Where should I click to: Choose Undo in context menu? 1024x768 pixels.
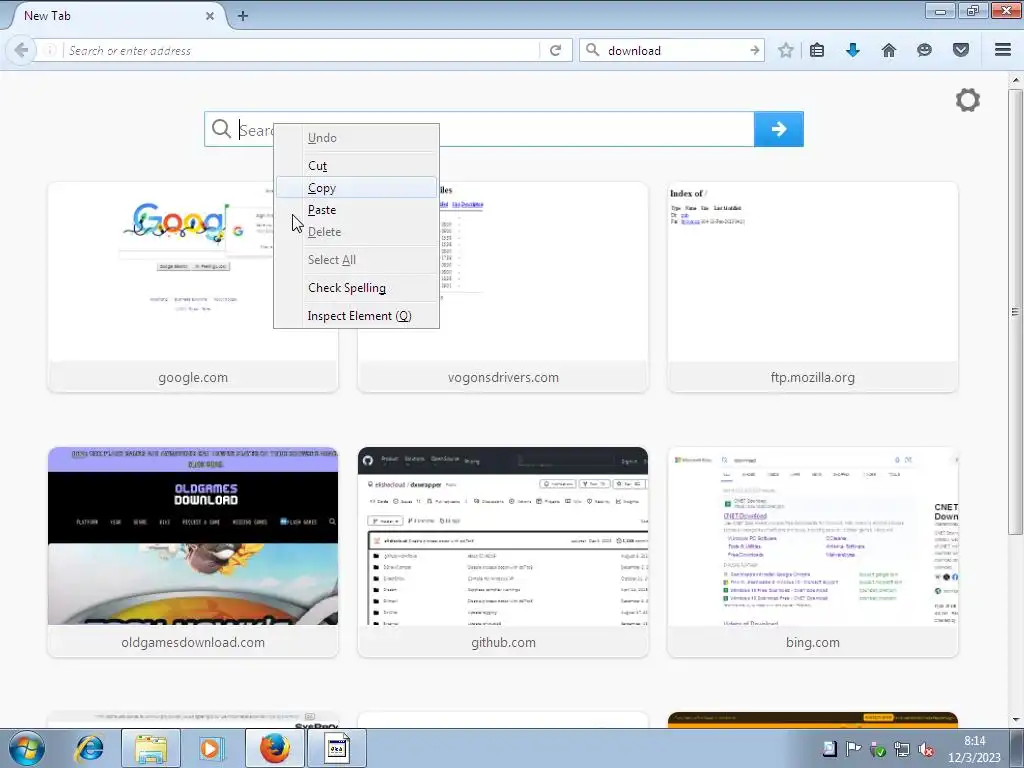[357, 138]
